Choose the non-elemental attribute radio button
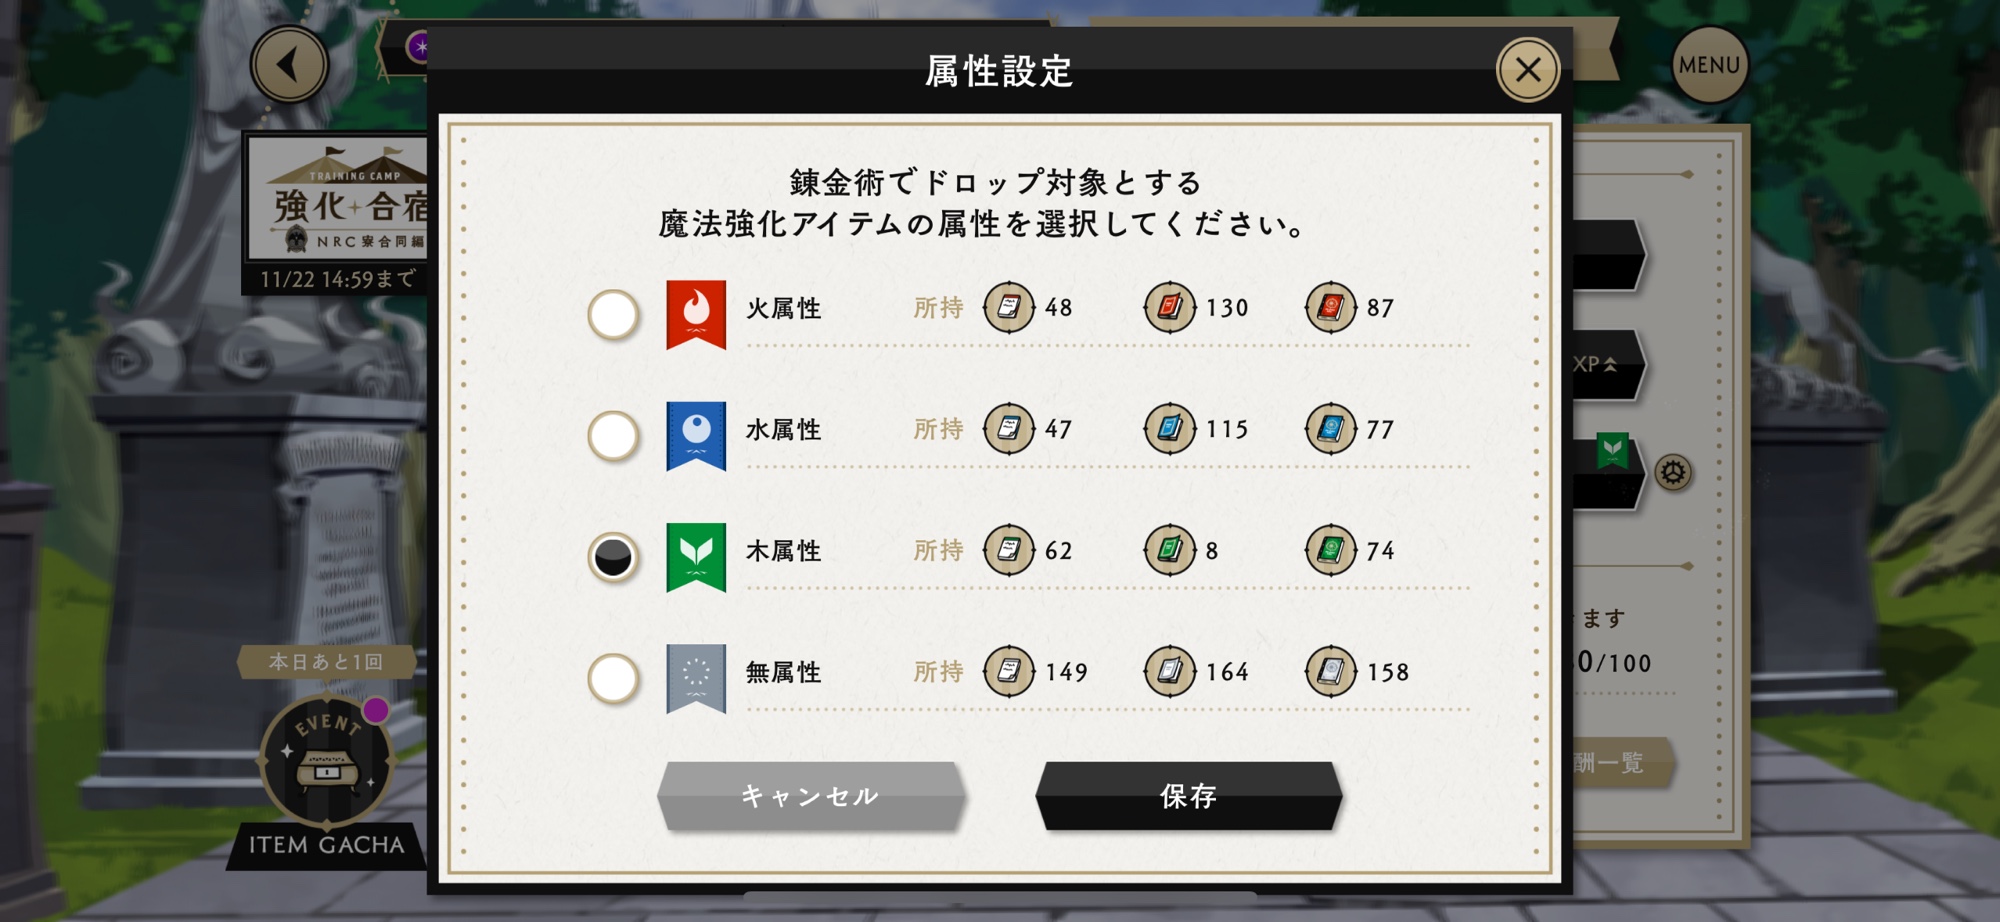2000x922 pixels. [x=613, y=678]
